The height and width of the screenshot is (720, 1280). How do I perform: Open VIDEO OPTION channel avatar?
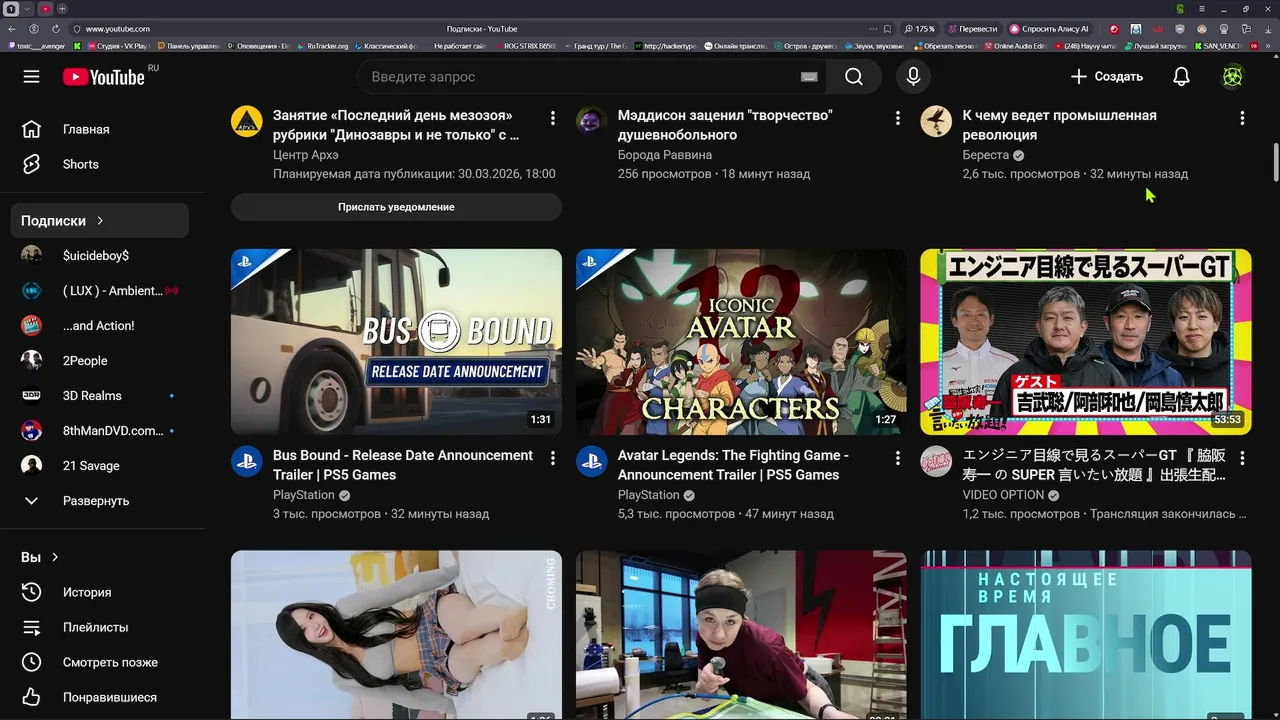(937, 462)
